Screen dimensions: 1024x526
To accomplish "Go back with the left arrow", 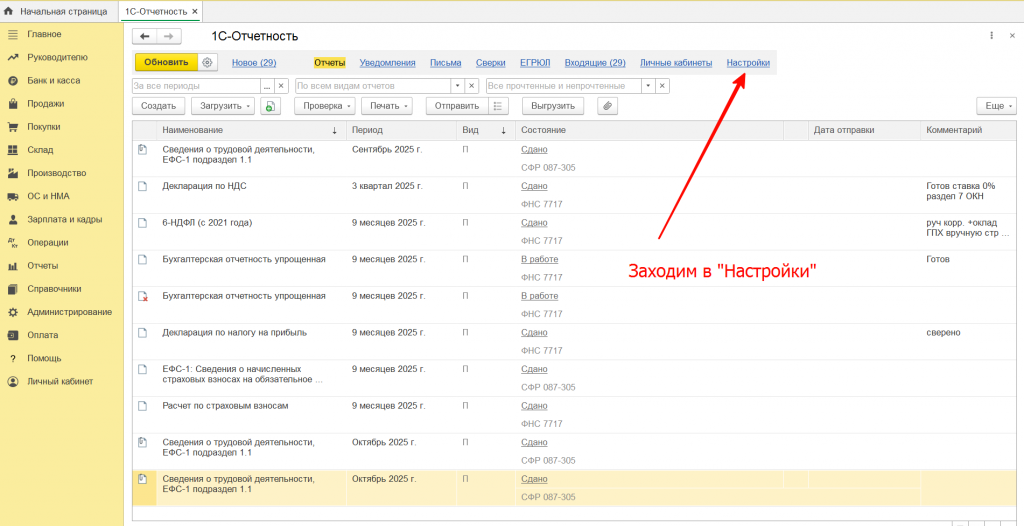I will pos(145,37).
